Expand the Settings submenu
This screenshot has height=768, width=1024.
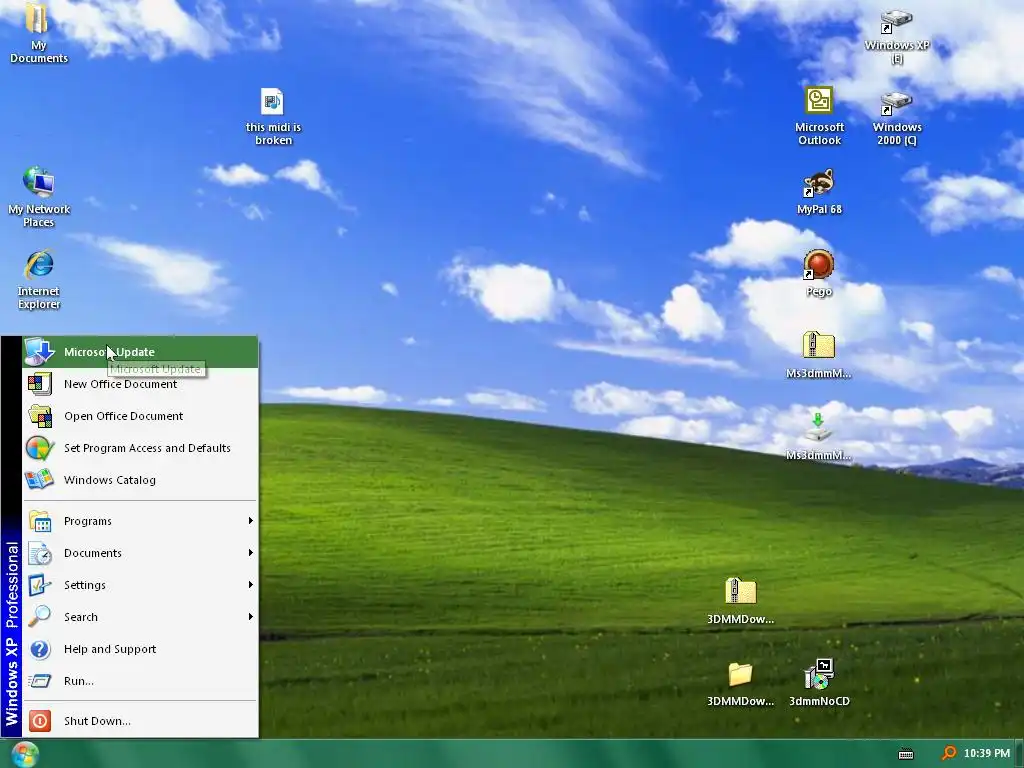(140, 585)
